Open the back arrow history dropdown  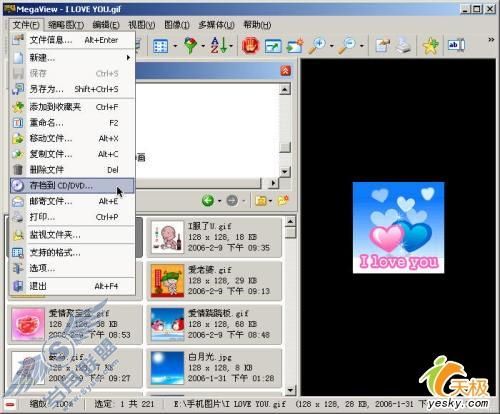click(219, 201)
